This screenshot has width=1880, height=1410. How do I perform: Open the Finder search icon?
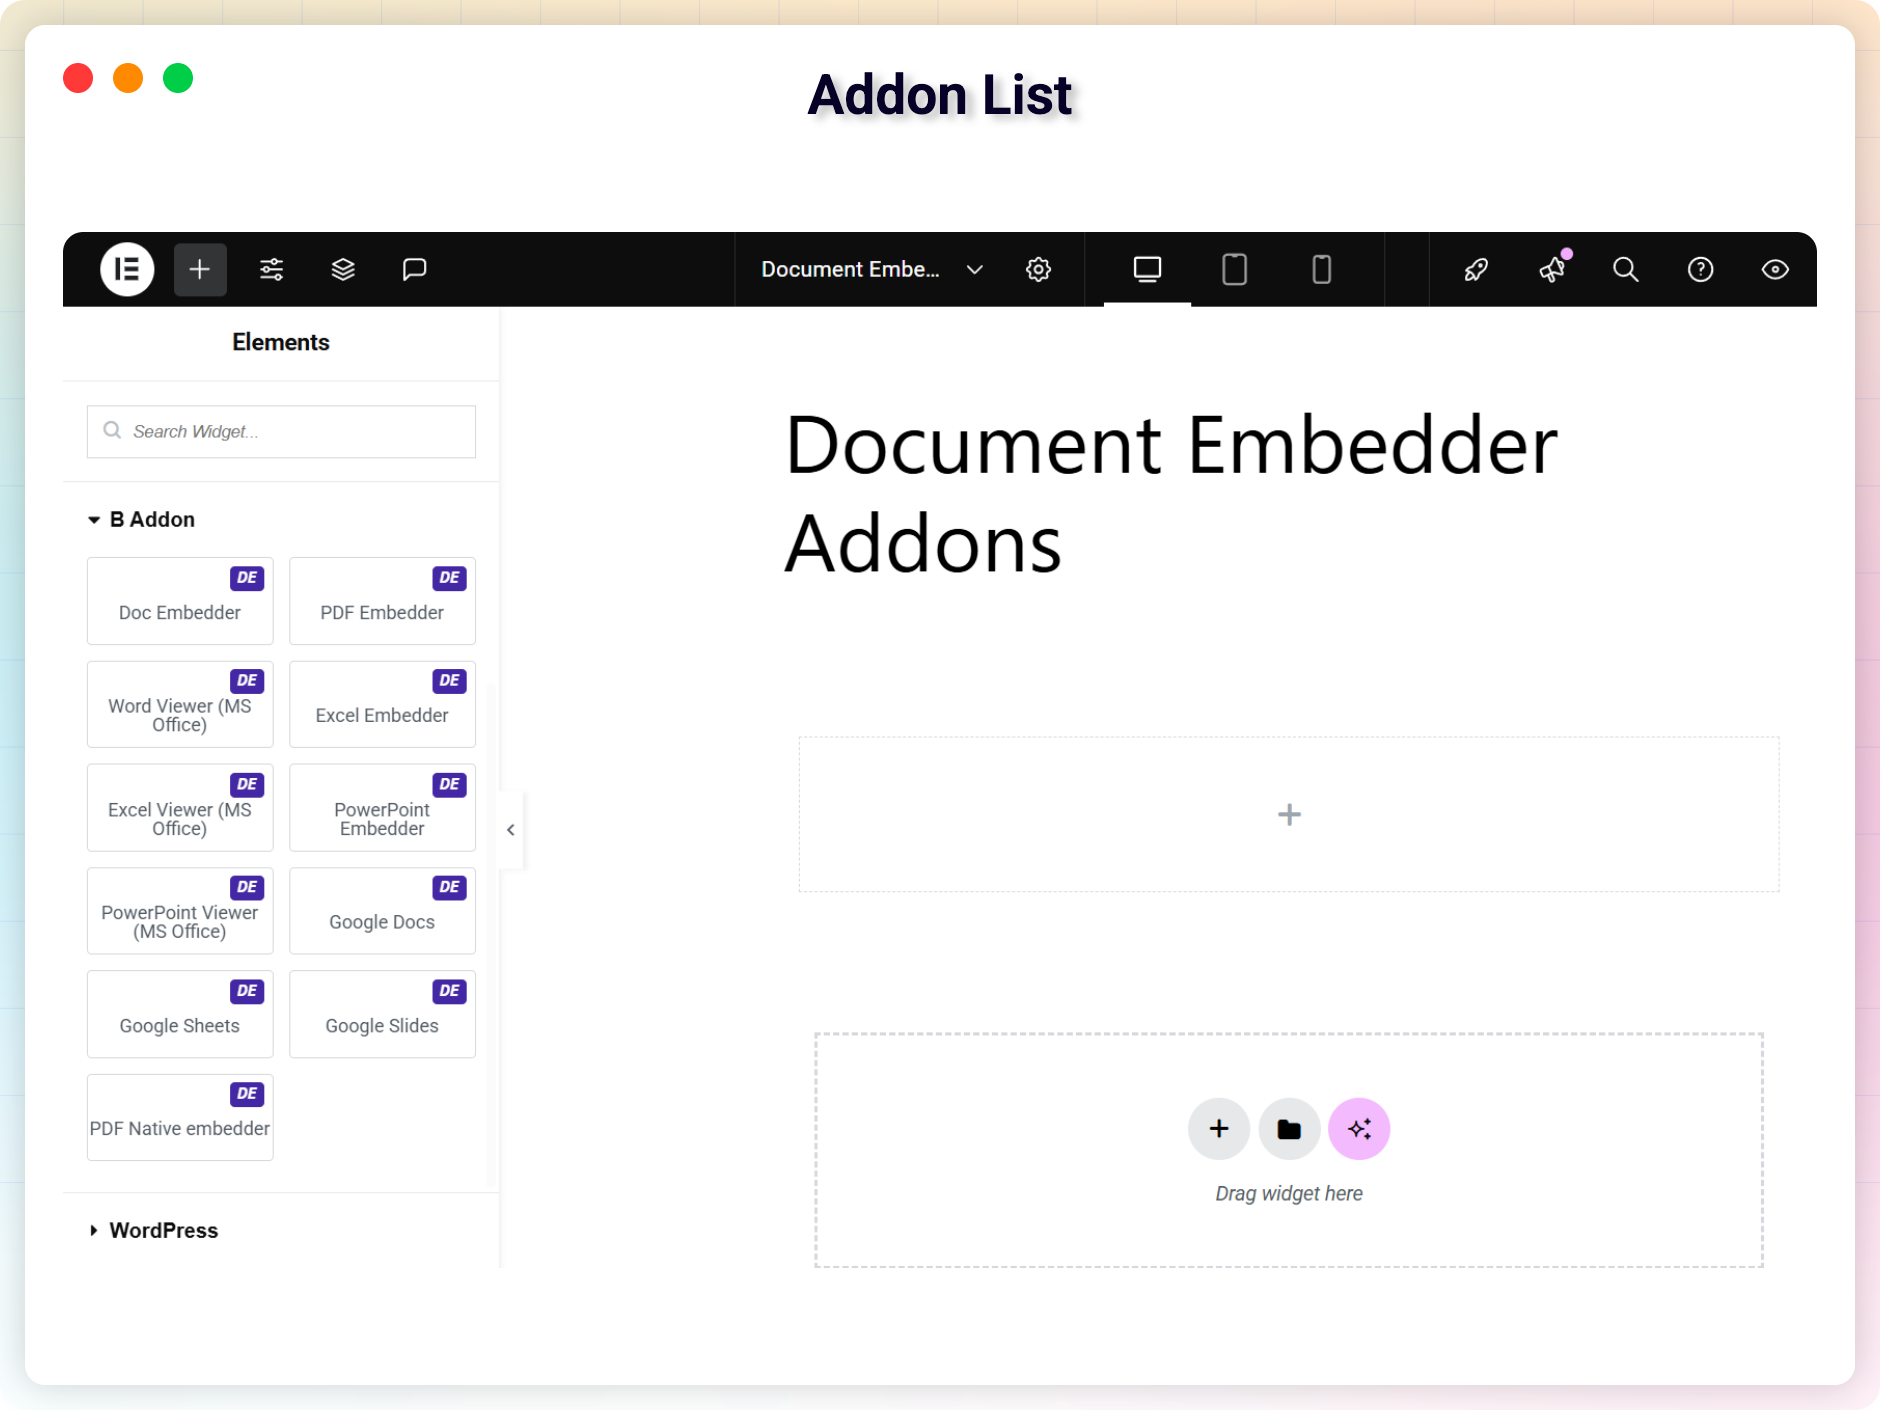(x=1625, y=269)
